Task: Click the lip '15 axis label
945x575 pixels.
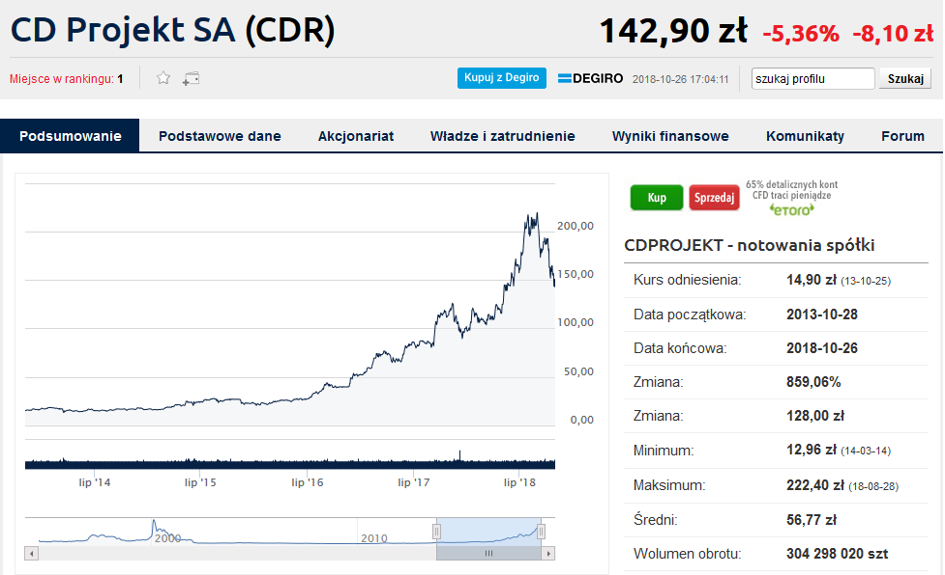Action: (200, 482)
